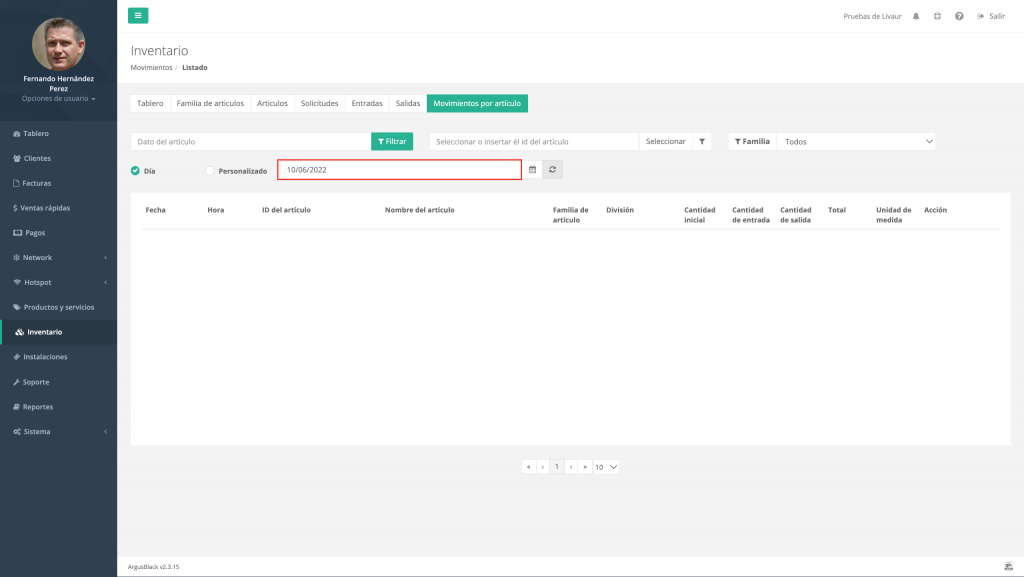
Task: Switch to the Solicitudes tab
Action: click(319, 103)
